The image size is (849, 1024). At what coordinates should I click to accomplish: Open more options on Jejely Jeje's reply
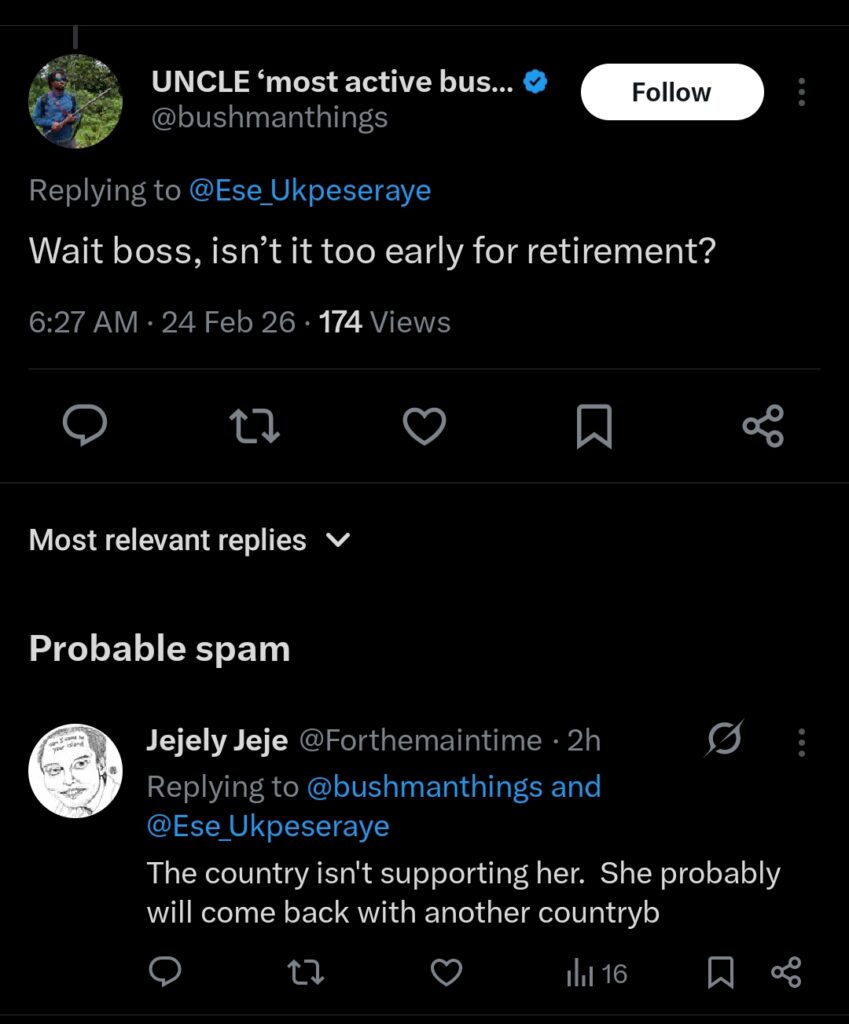(x=801, y=741)
